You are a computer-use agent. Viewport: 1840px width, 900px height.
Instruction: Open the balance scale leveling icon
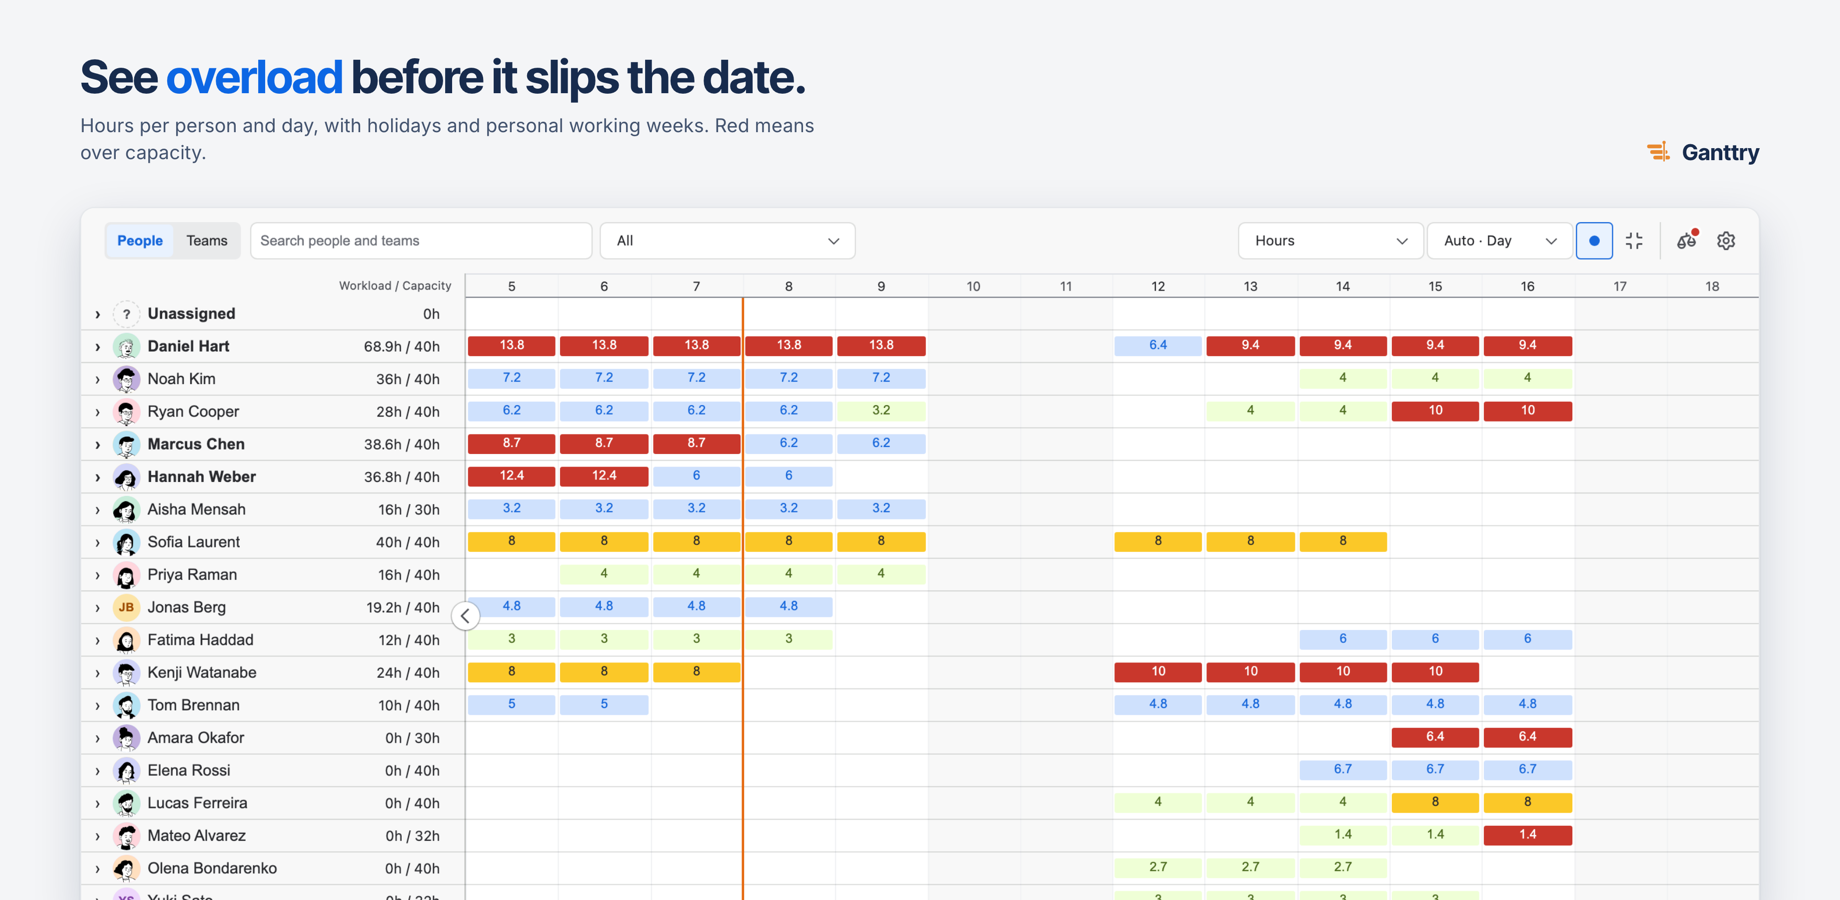pyautogui.click(x=1687, y=241)
